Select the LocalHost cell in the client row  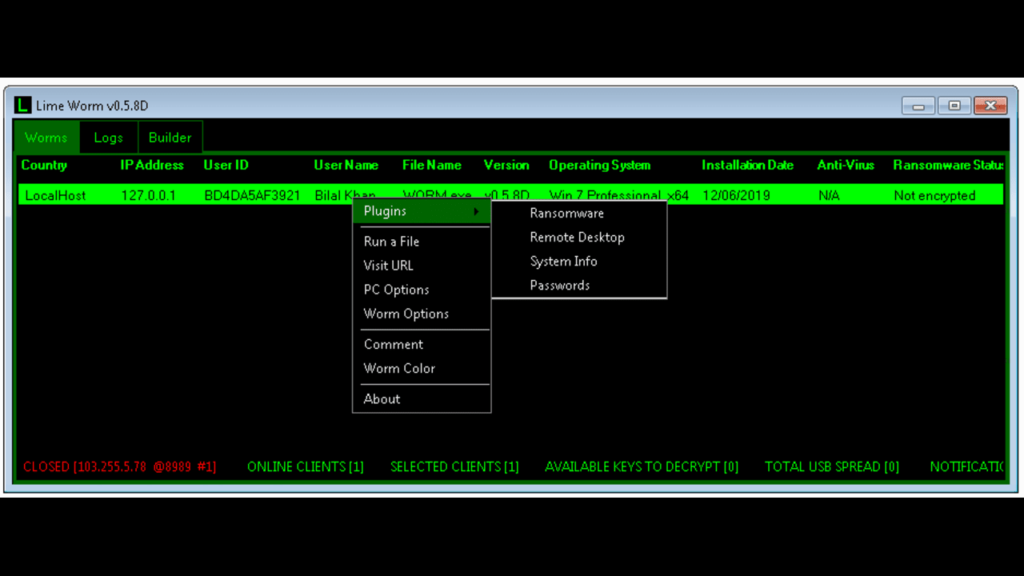point(55,195)
